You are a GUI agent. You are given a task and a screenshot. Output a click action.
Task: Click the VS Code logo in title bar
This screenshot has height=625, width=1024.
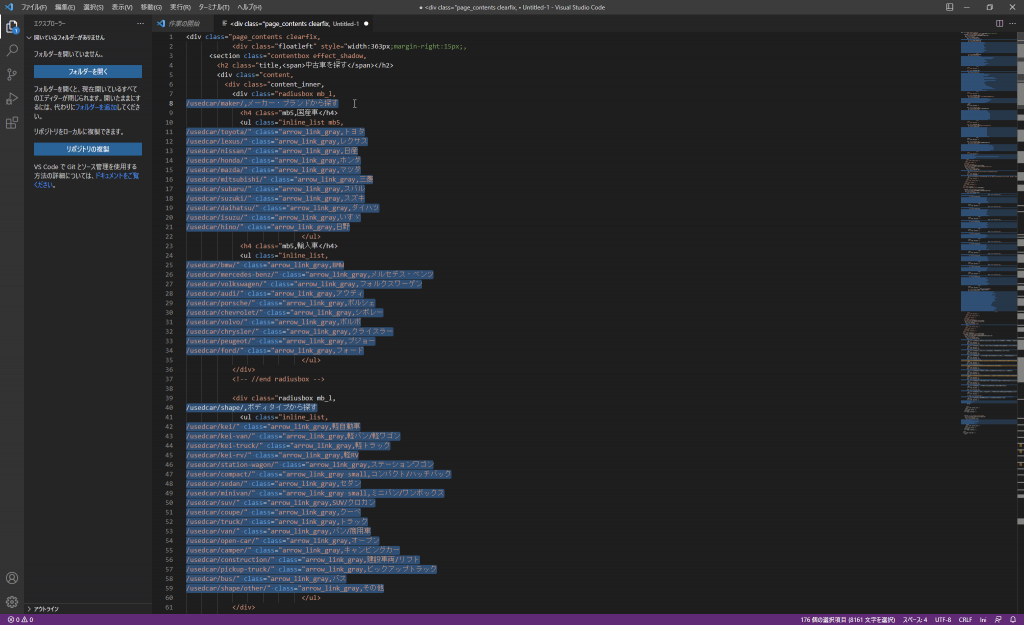[9, 7]
